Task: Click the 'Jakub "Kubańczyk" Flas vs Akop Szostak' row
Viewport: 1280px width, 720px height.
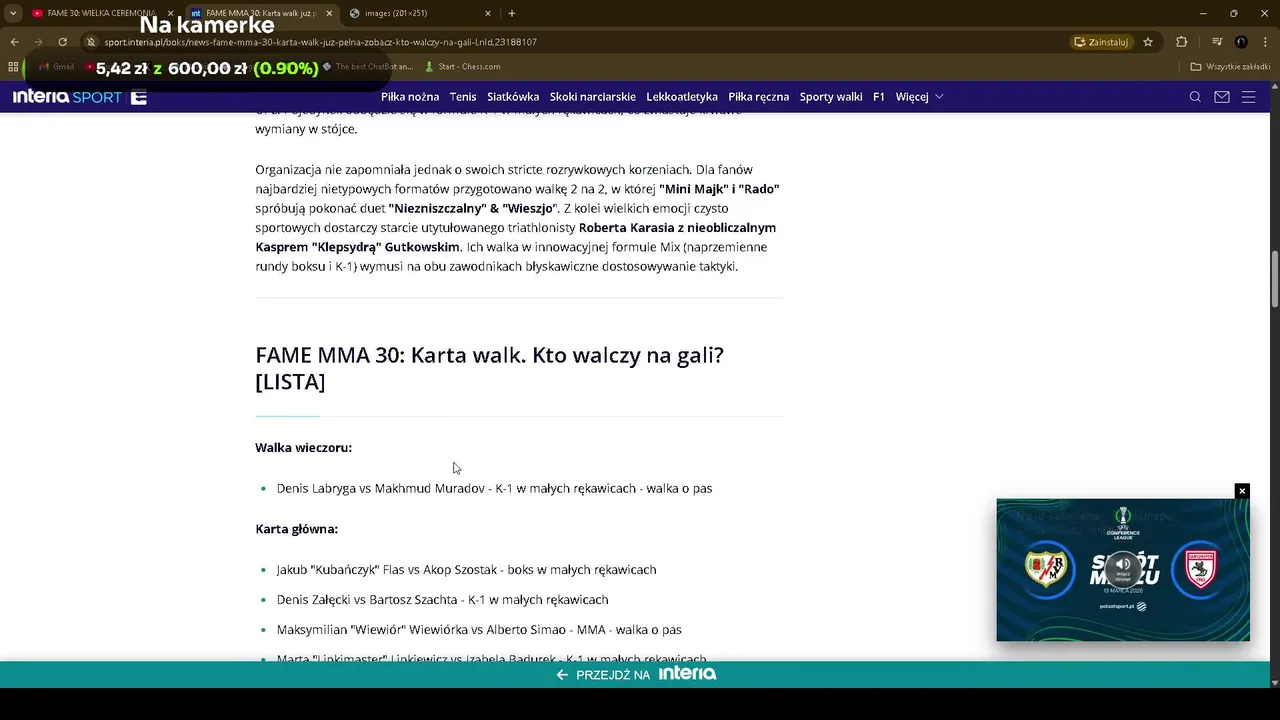Action: [466, 569]
